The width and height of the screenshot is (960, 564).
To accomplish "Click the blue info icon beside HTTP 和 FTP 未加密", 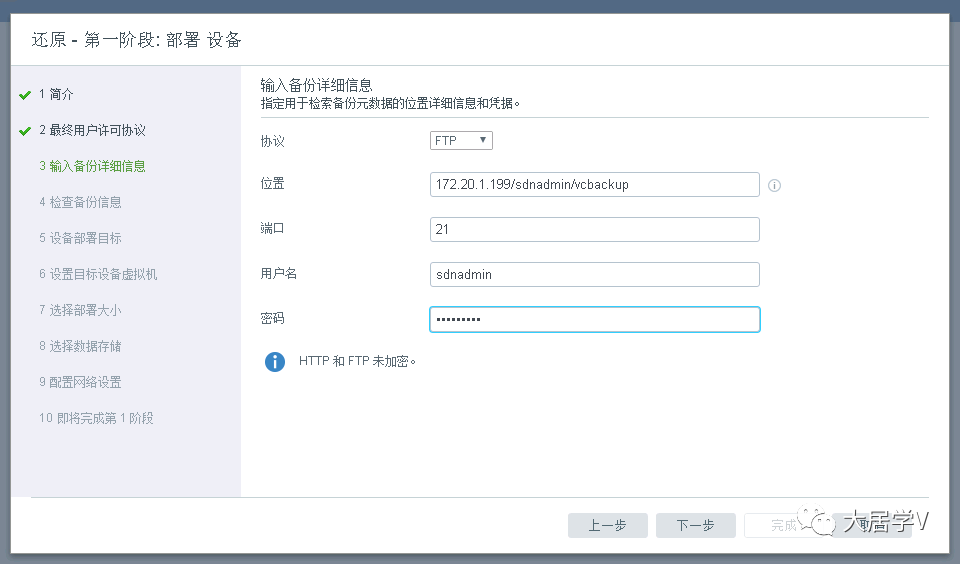I will [x=275, y=361].
